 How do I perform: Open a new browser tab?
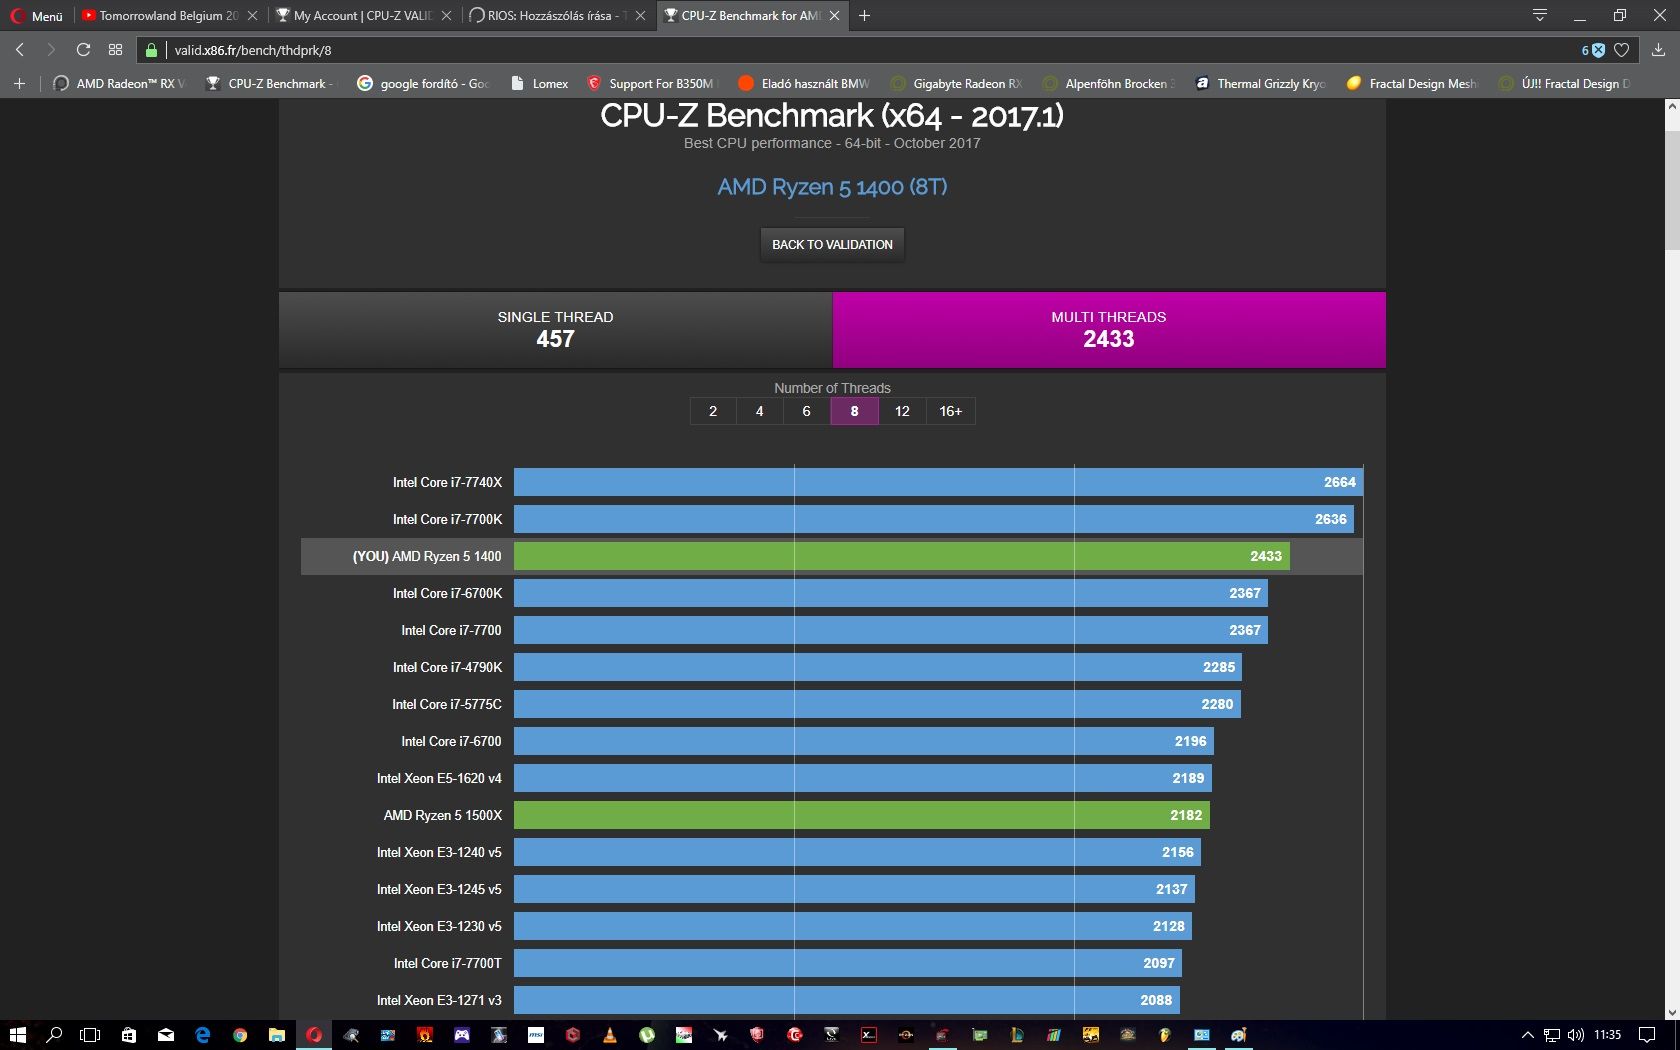[x=864, y=15]
